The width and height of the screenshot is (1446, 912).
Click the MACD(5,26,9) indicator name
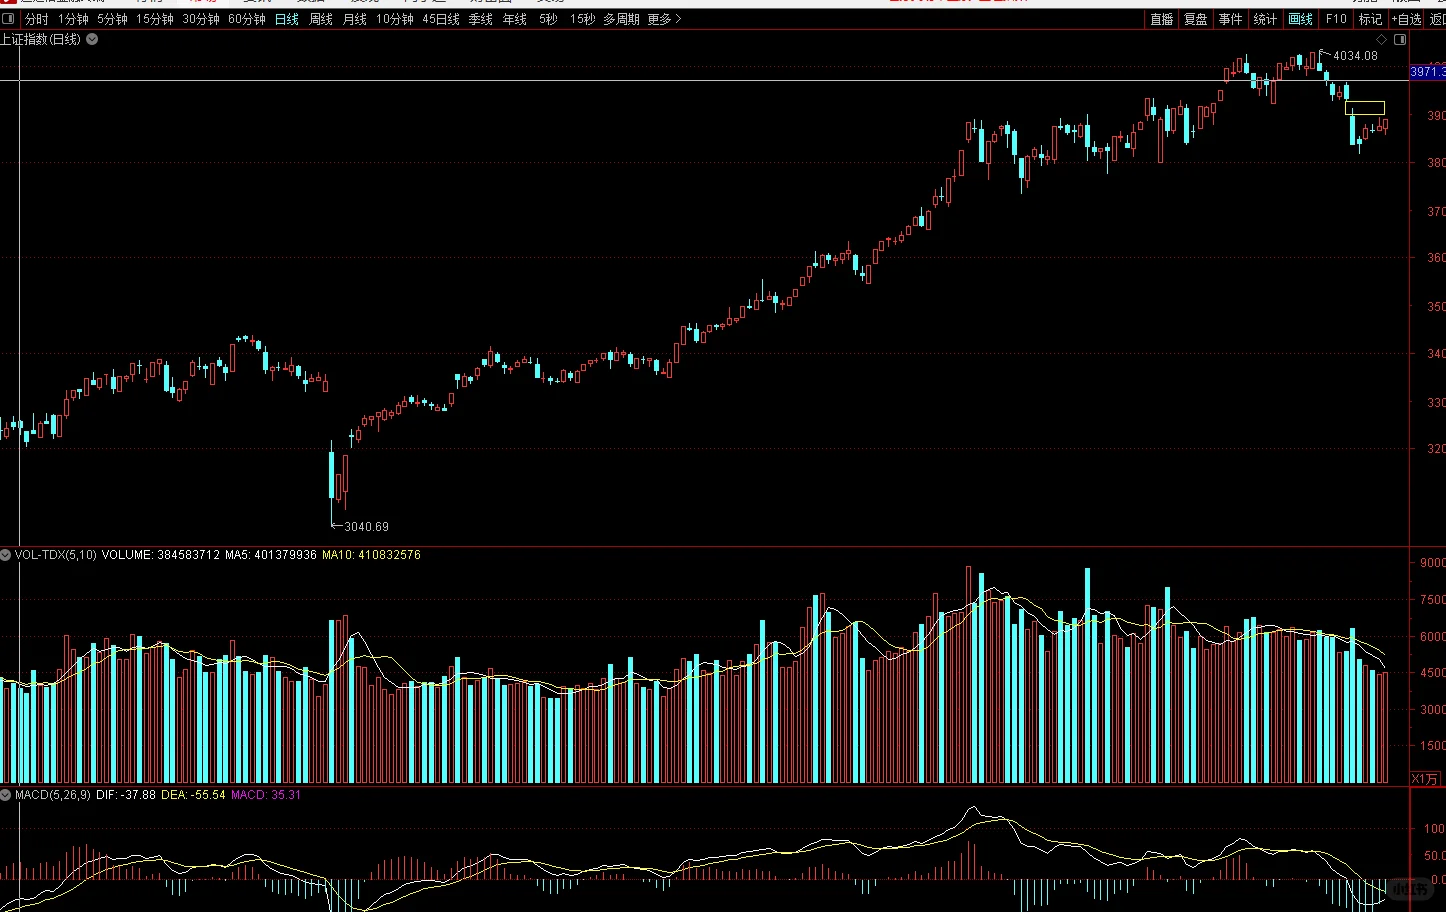point(53,795)
